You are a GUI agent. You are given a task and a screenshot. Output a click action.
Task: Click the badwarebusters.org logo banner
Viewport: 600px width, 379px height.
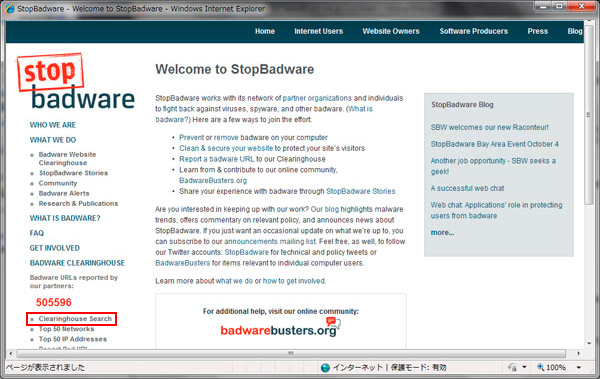pyautogui.click(x=280, y=327)
